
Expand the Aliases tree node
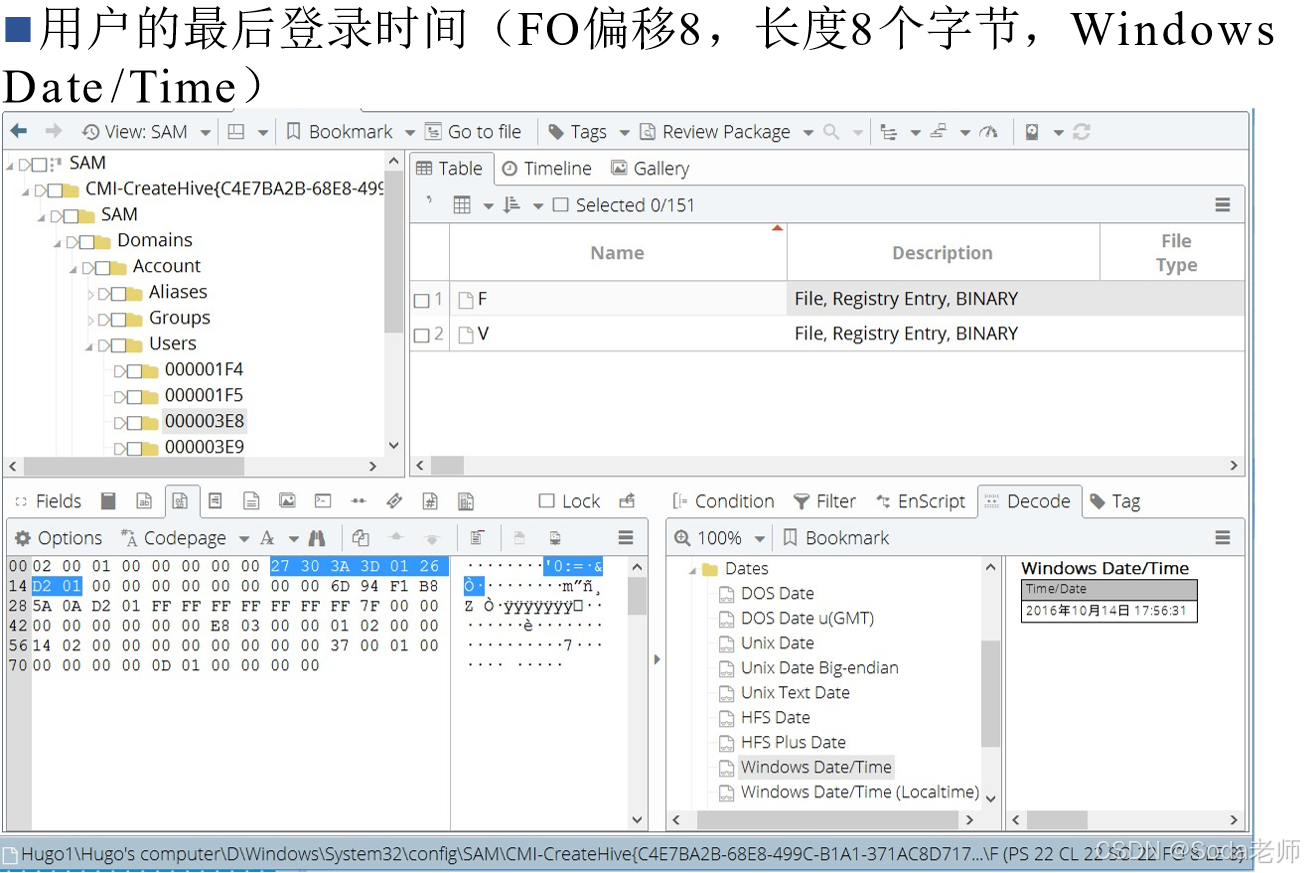[90, 293]
